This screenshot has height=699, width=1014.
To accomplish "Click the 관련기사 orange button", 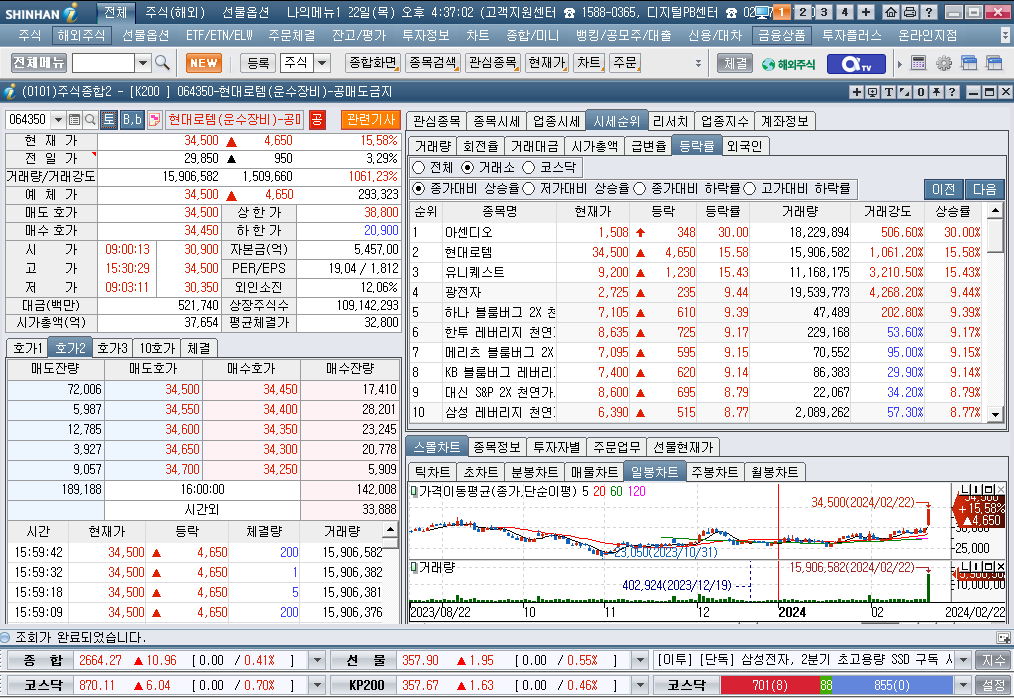I will [x=371, y=120].
